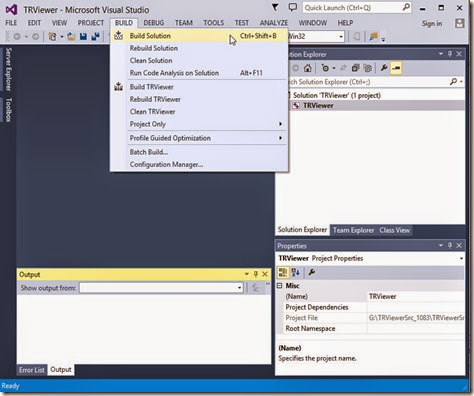Toggle Alphabetical sort in Properties panel

[296, 272]
